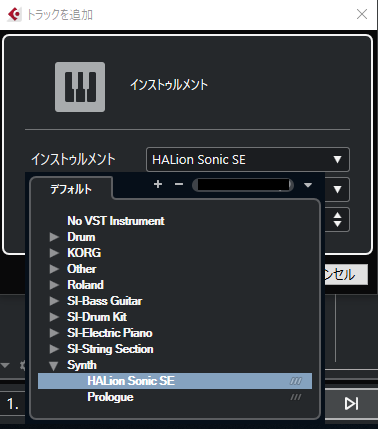This screenshot has width=378, height=429.
Task: Click the Synth folder label
Action: 82,365
